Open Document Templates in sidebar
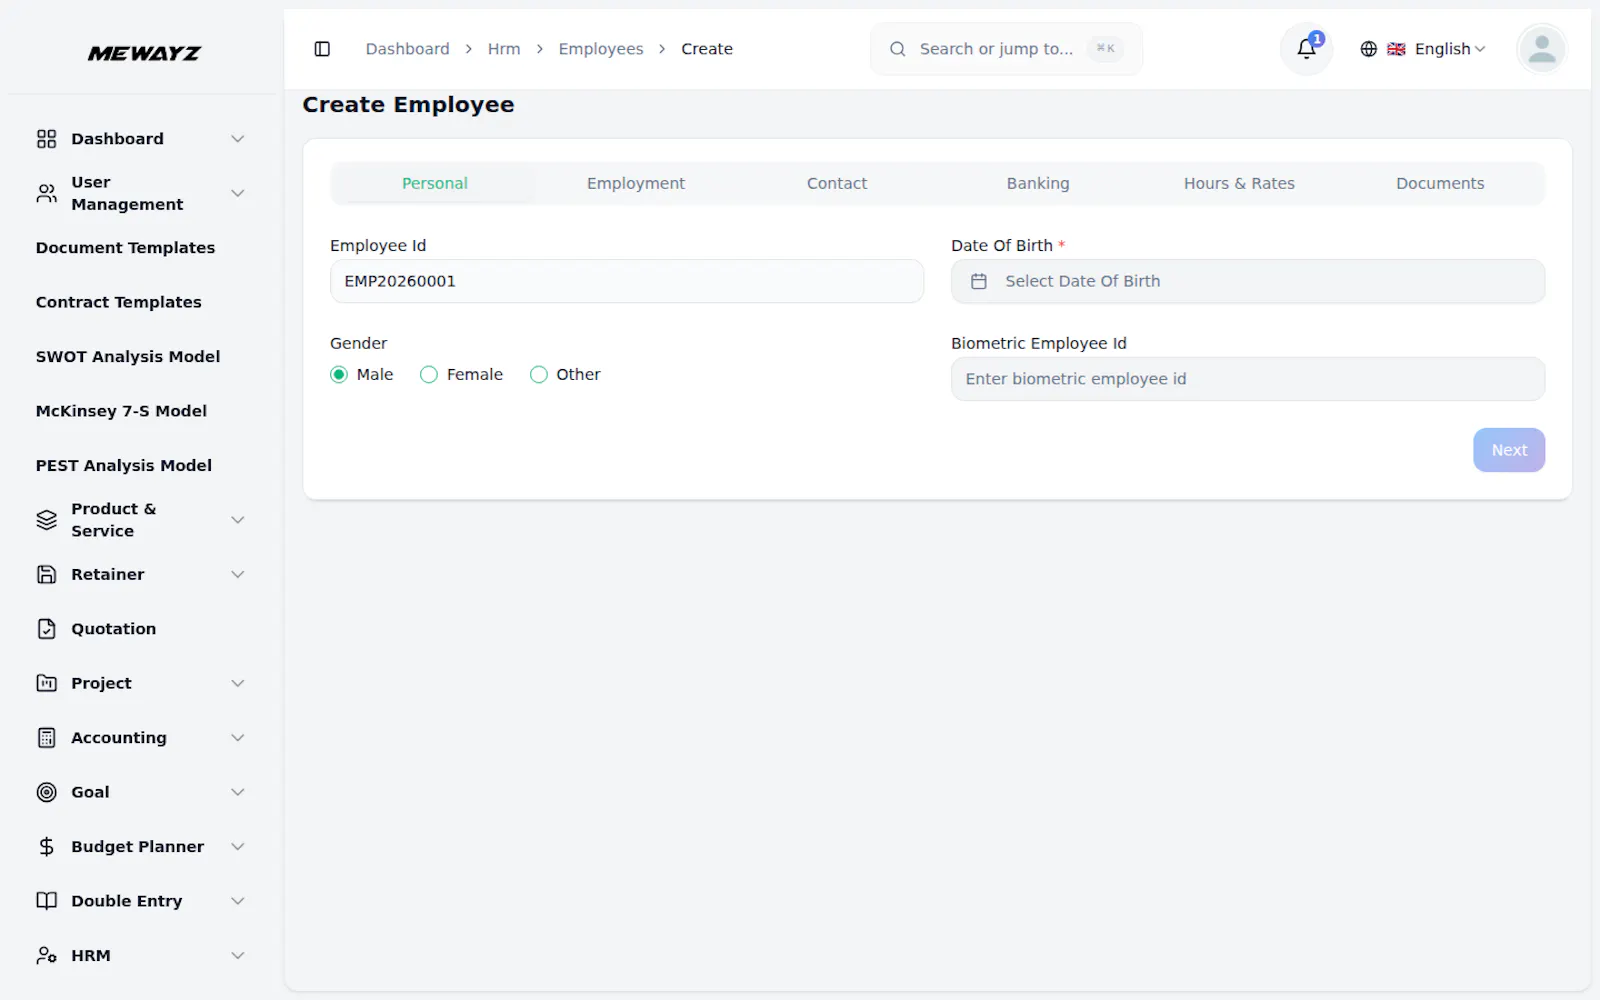Image resolution: width=1600 pixels, height=1000 pixels. 126,248
